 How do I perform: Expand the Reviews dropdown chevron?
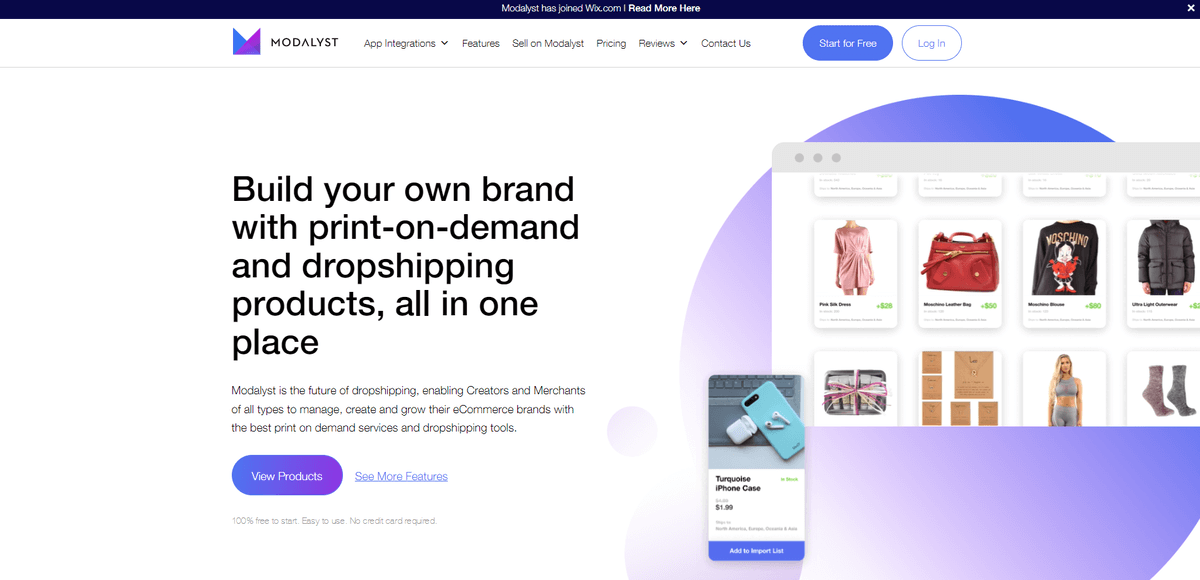(x=683, y=43)
